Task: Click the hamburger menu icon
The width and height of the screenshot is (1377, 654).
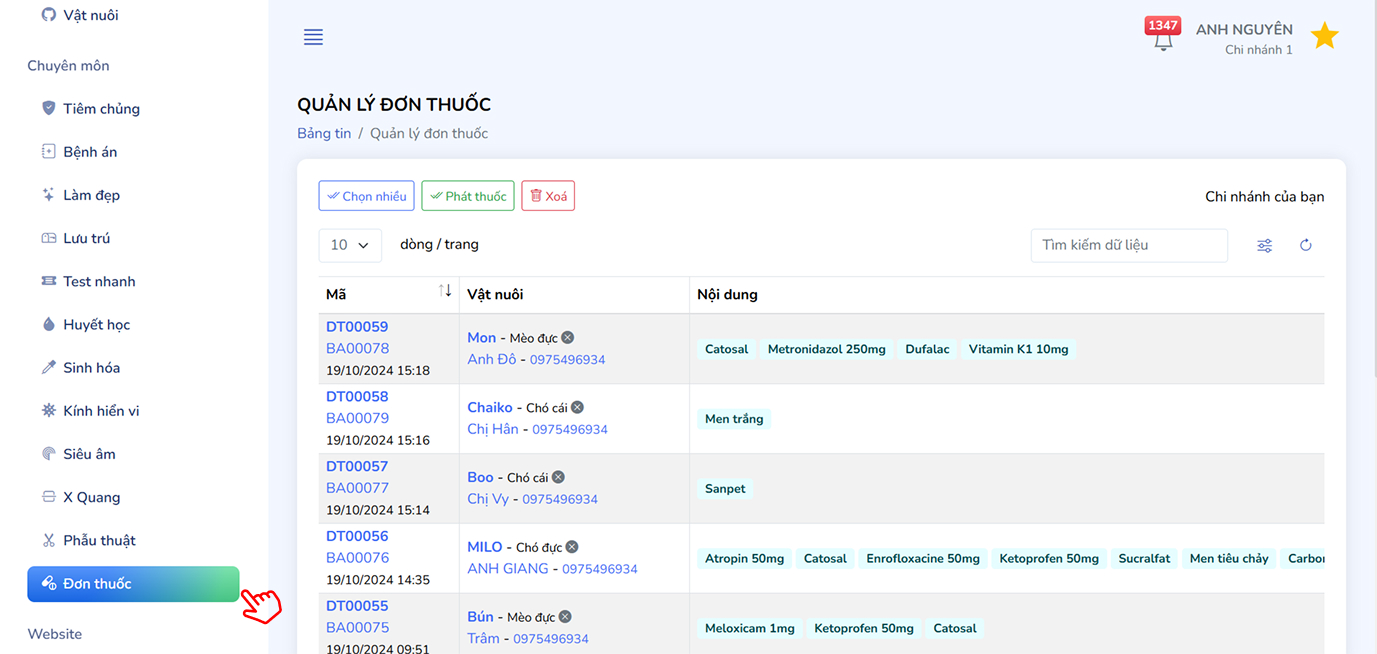Action: click(x=313, y=37)
